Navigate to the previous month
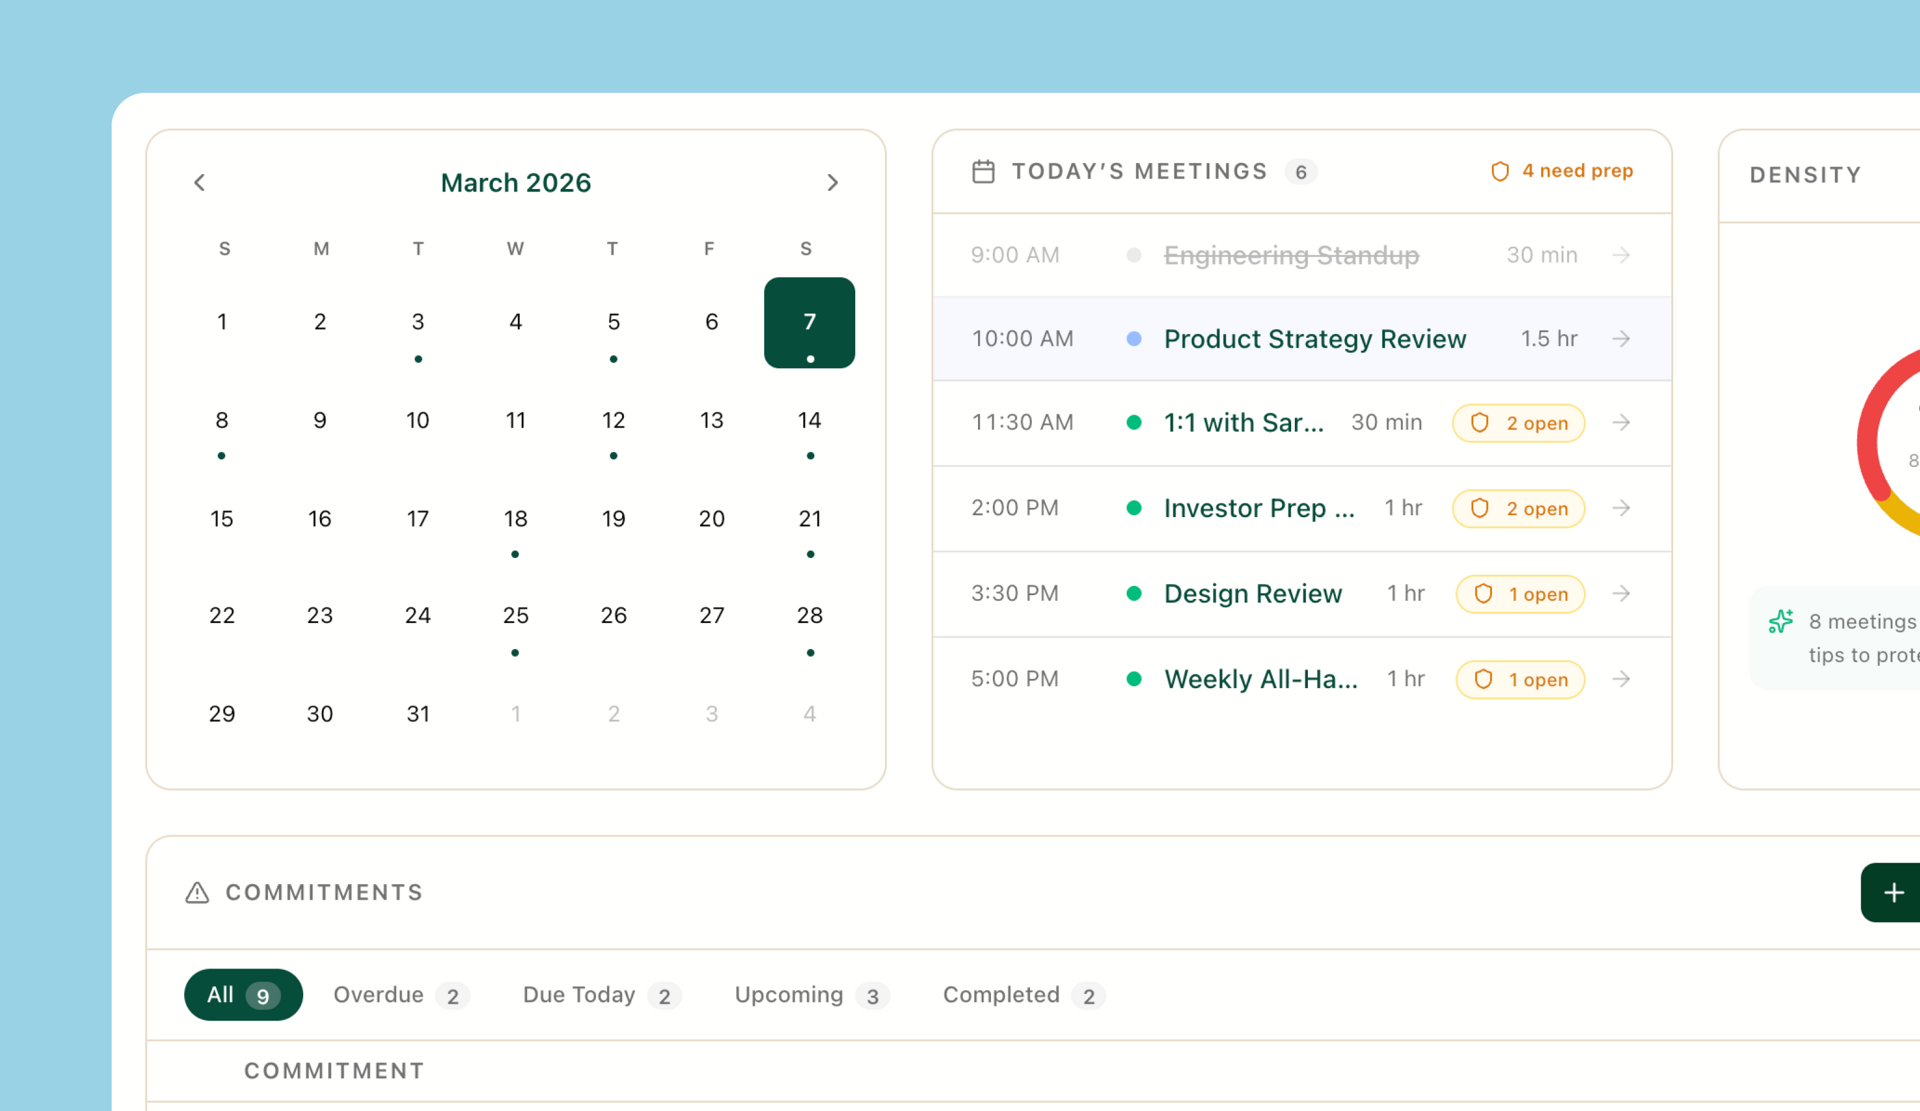This screenshot has width=1920, height=1111. (x=199, y=182)
